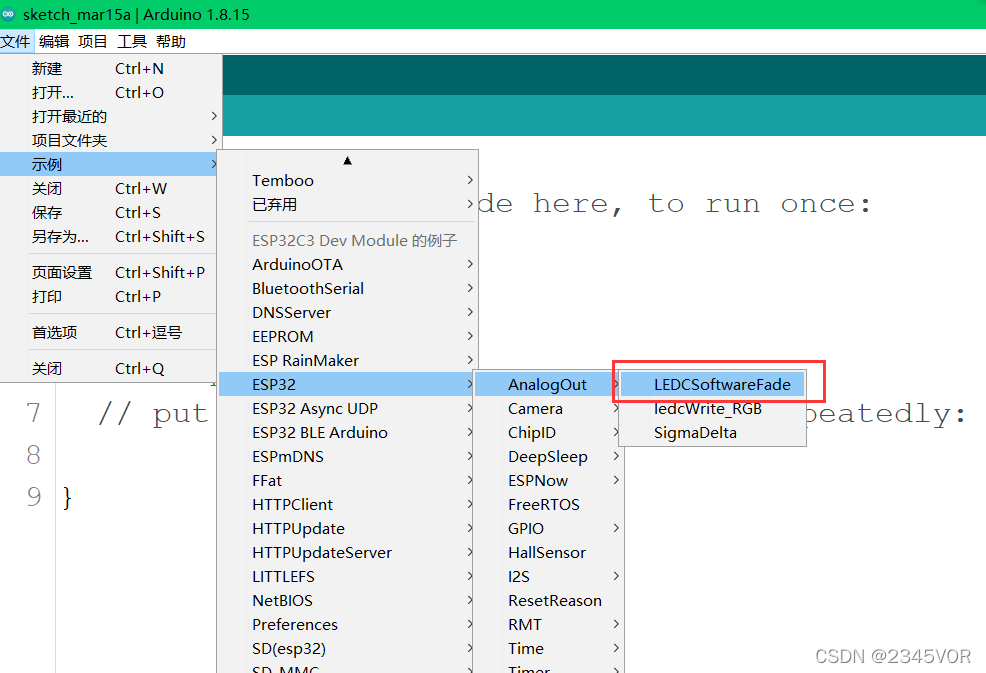Expand the NetBIOS examples
The height and width of the screenshot is (673, 986).
tap(348, 601)
